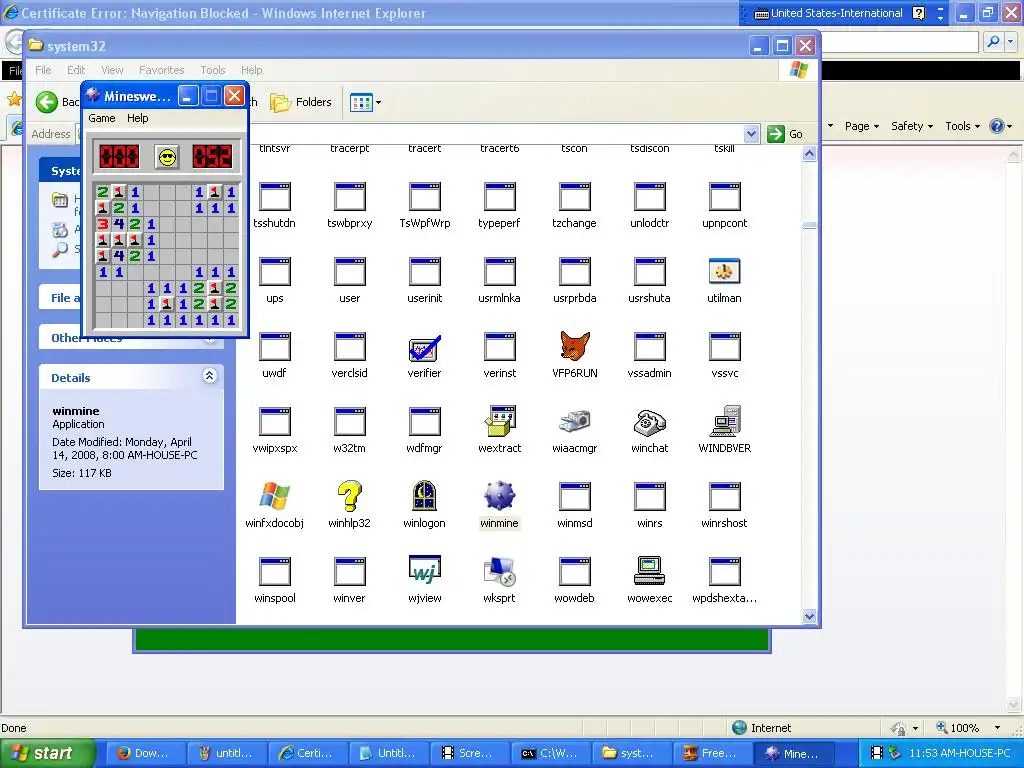
Task: Select the winchat telephone icon
Action: tap(650, 423)
